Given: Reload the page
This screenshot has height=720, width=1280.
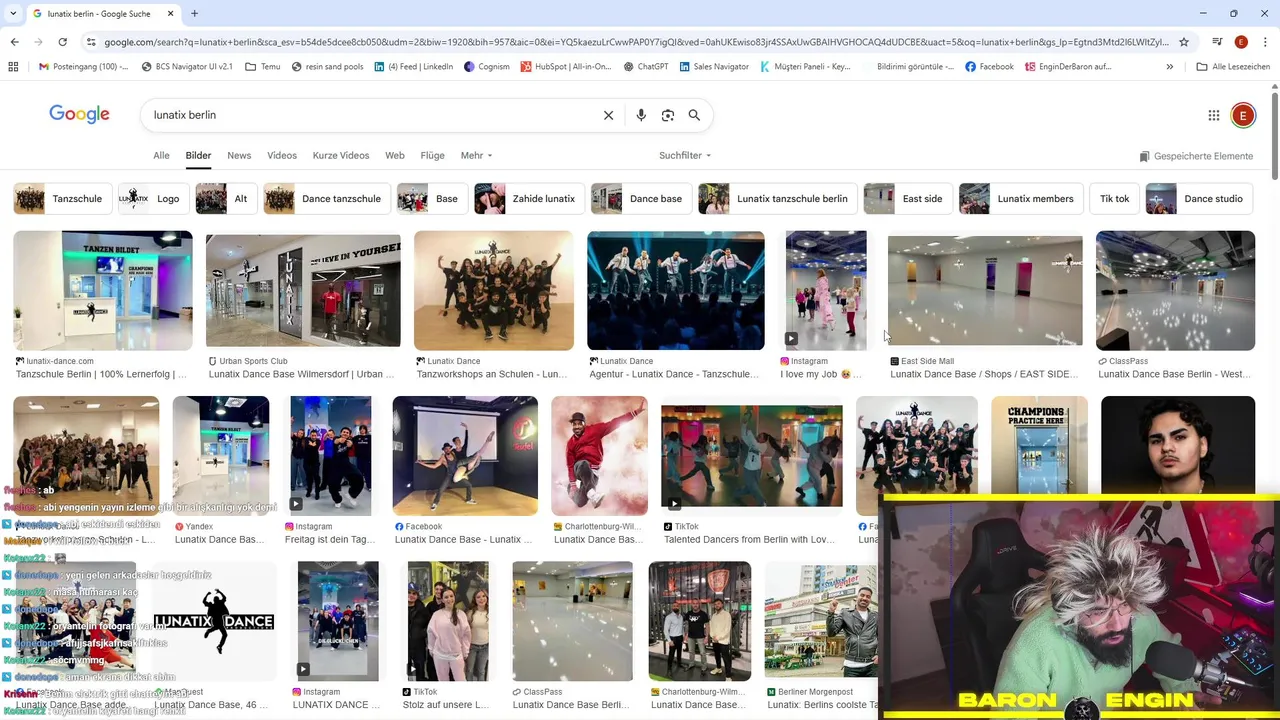Looking at the screenshot, I should click(62, 42).
